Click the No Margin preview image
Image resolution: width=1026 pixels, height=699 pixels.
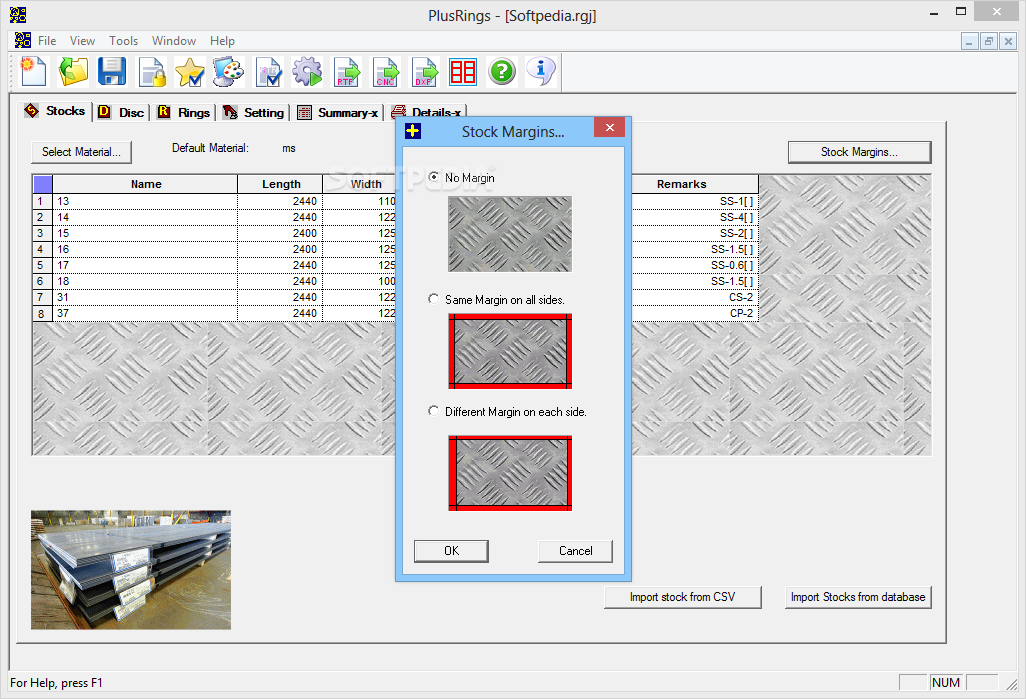coord(510,234)
